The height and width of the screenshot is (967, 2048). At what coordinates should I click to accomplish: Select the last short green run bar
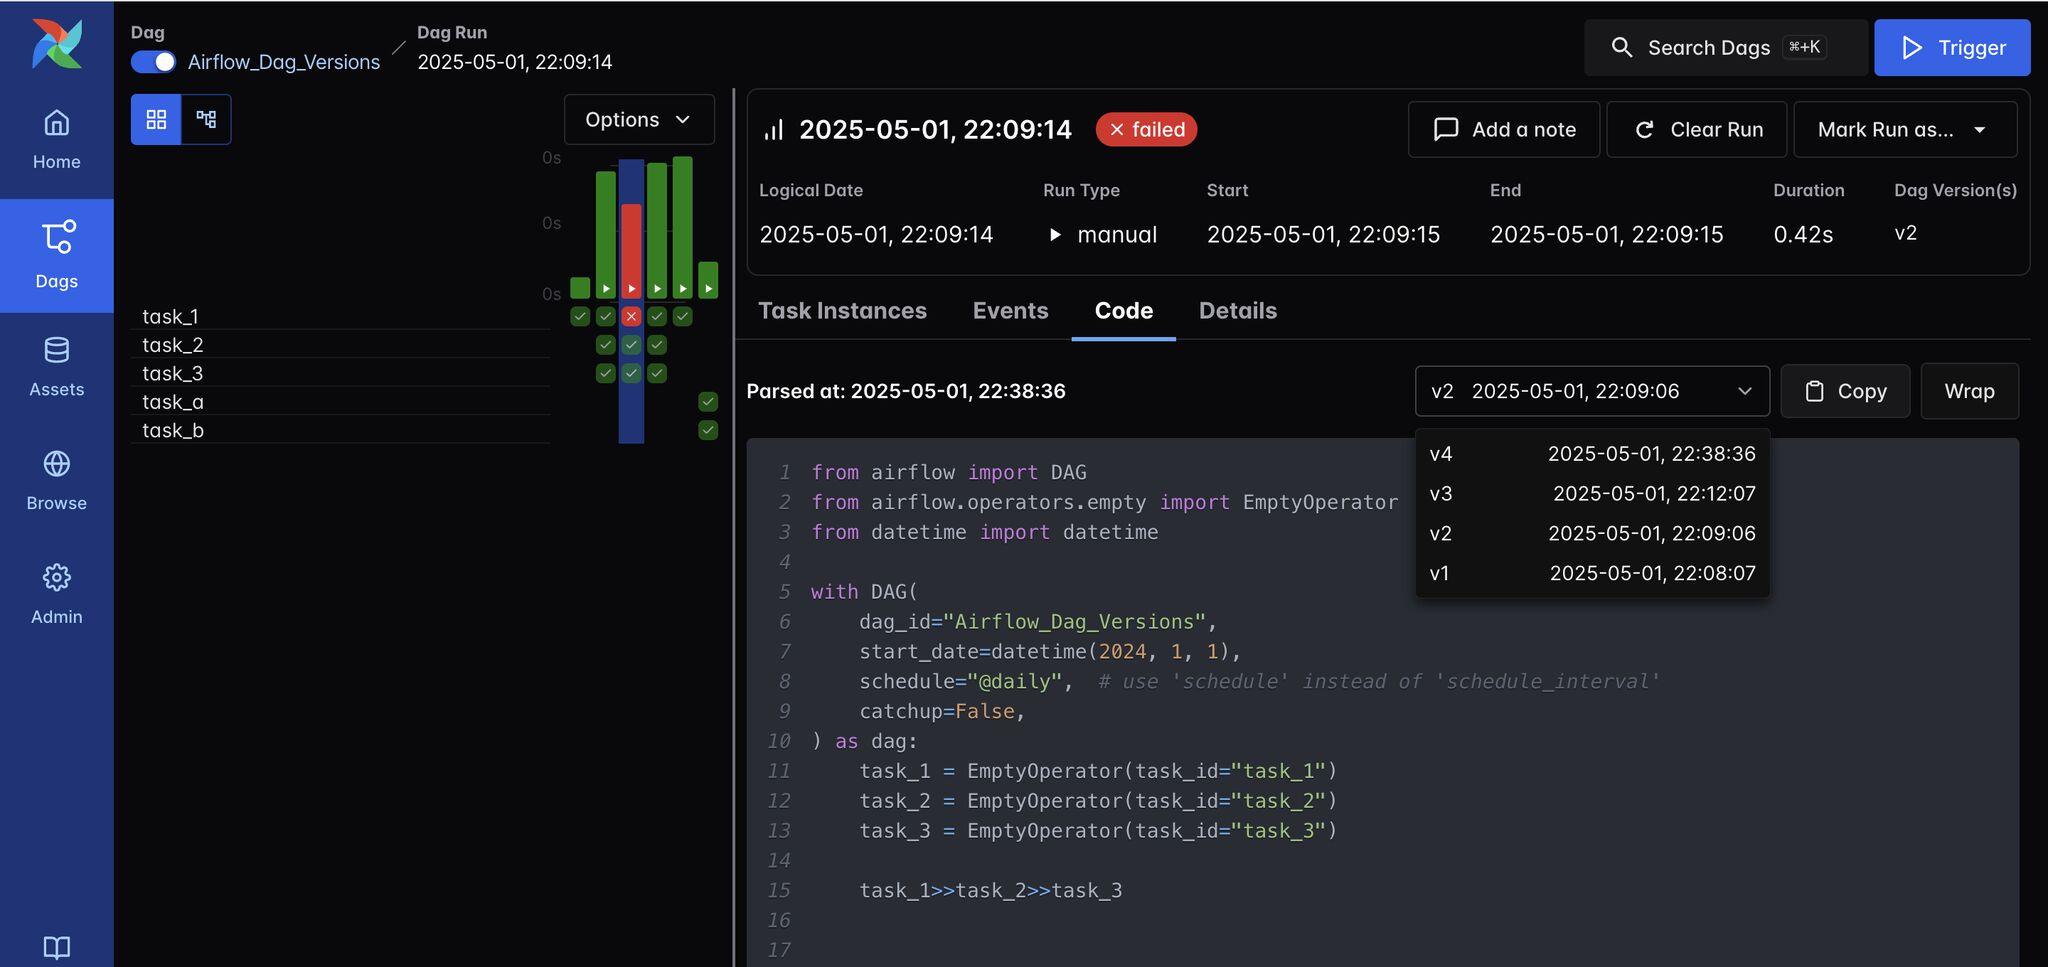coord(708,280)
